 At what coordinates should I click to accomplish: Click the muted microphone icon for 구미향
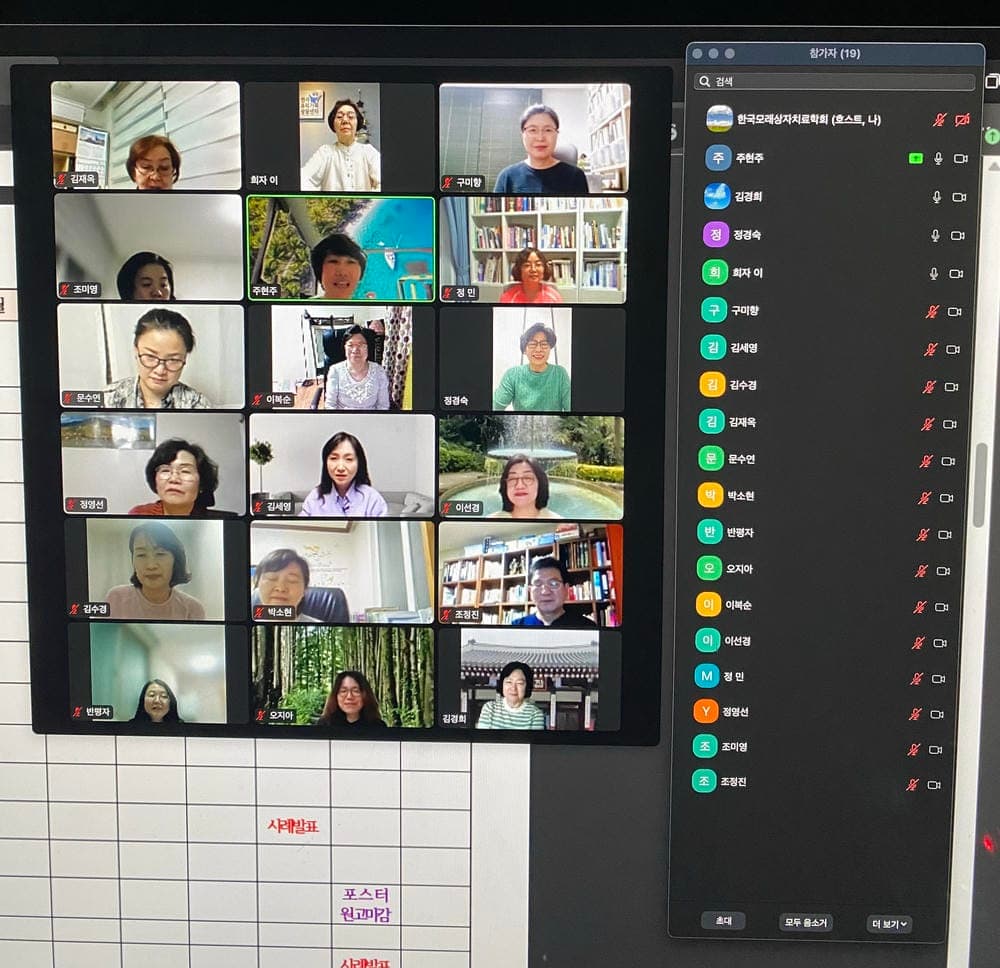coord(932,311)
